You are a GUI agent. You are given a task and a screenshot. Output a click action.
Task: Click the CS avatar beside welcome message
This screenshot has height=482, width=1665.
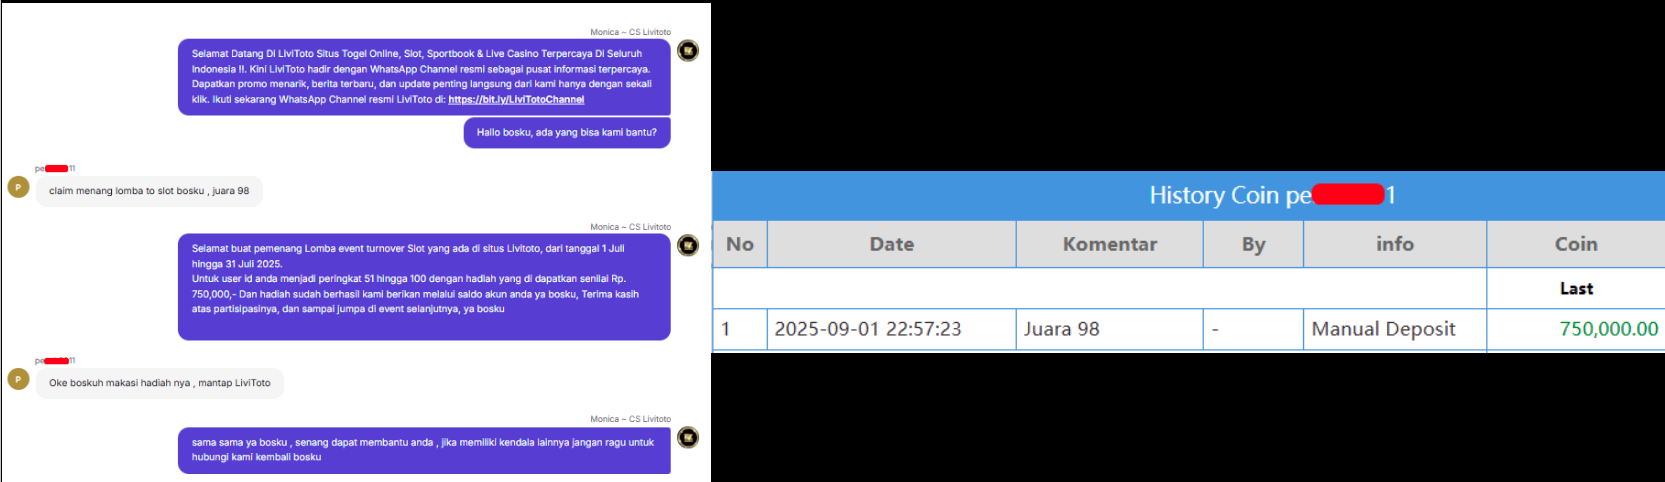[688, 51]
